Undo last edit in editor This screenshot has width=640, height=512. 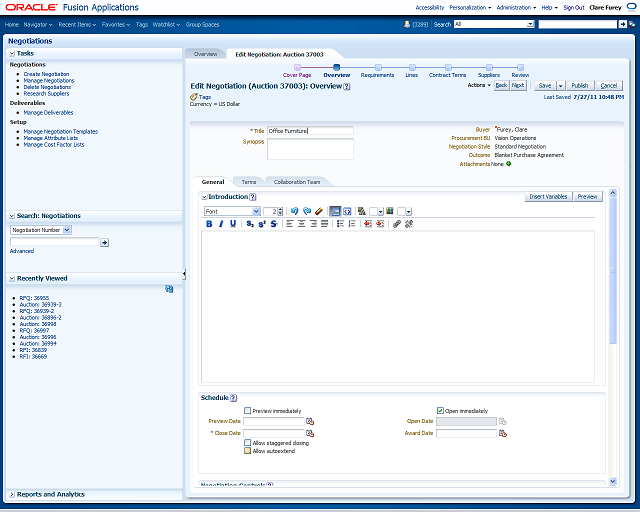pos(295,211)
